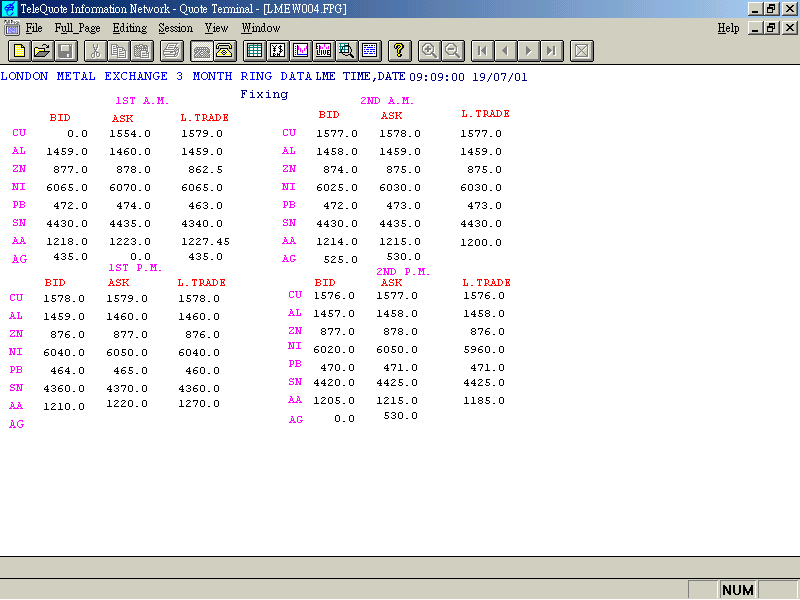
Task: Click 2ND P.M. NI last trade 5960.0
Action: (484, 349)
